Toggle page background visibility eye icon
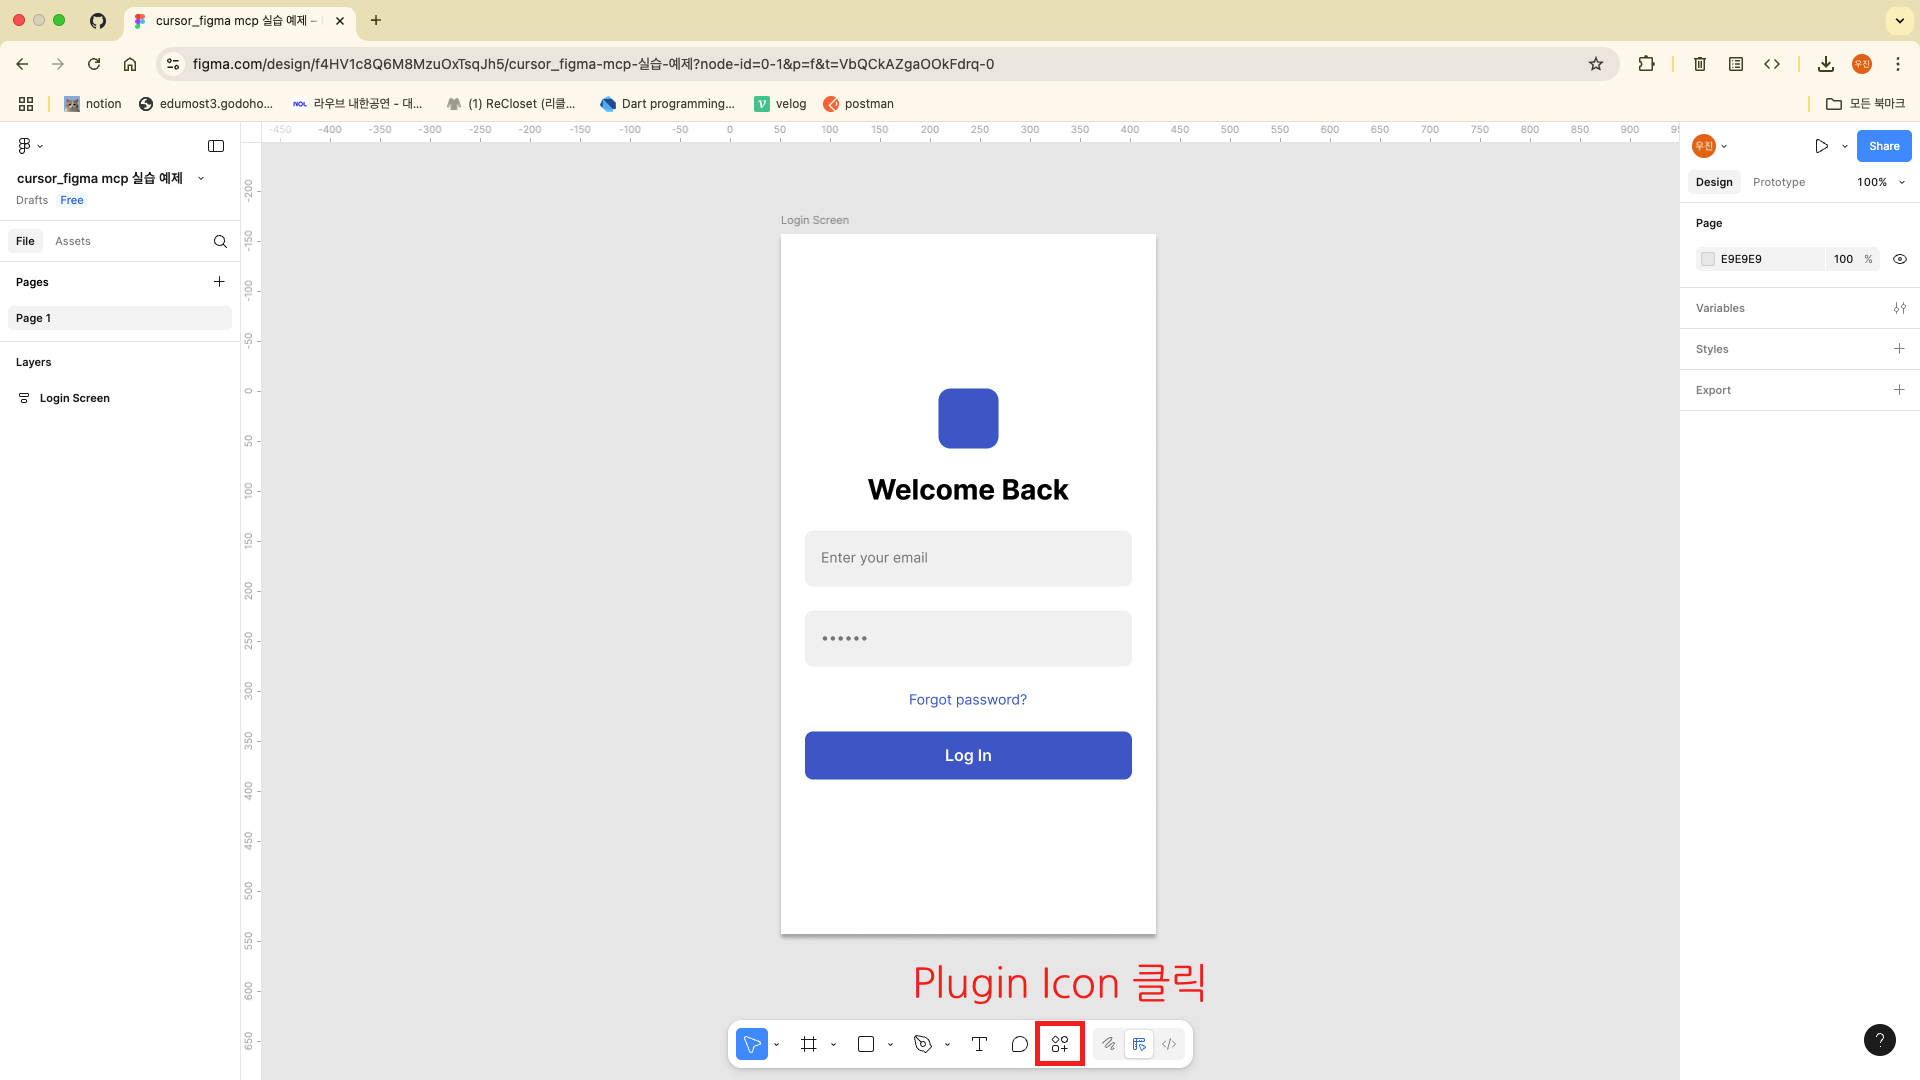 1899,259
